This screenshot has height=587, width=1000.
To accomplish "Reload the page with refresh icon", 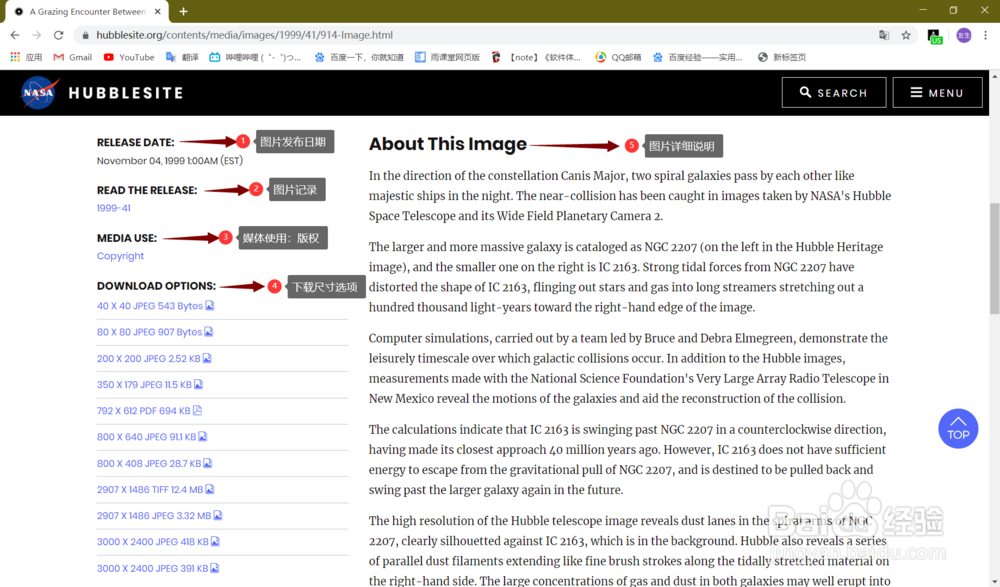I will click(x=59, y=35).
